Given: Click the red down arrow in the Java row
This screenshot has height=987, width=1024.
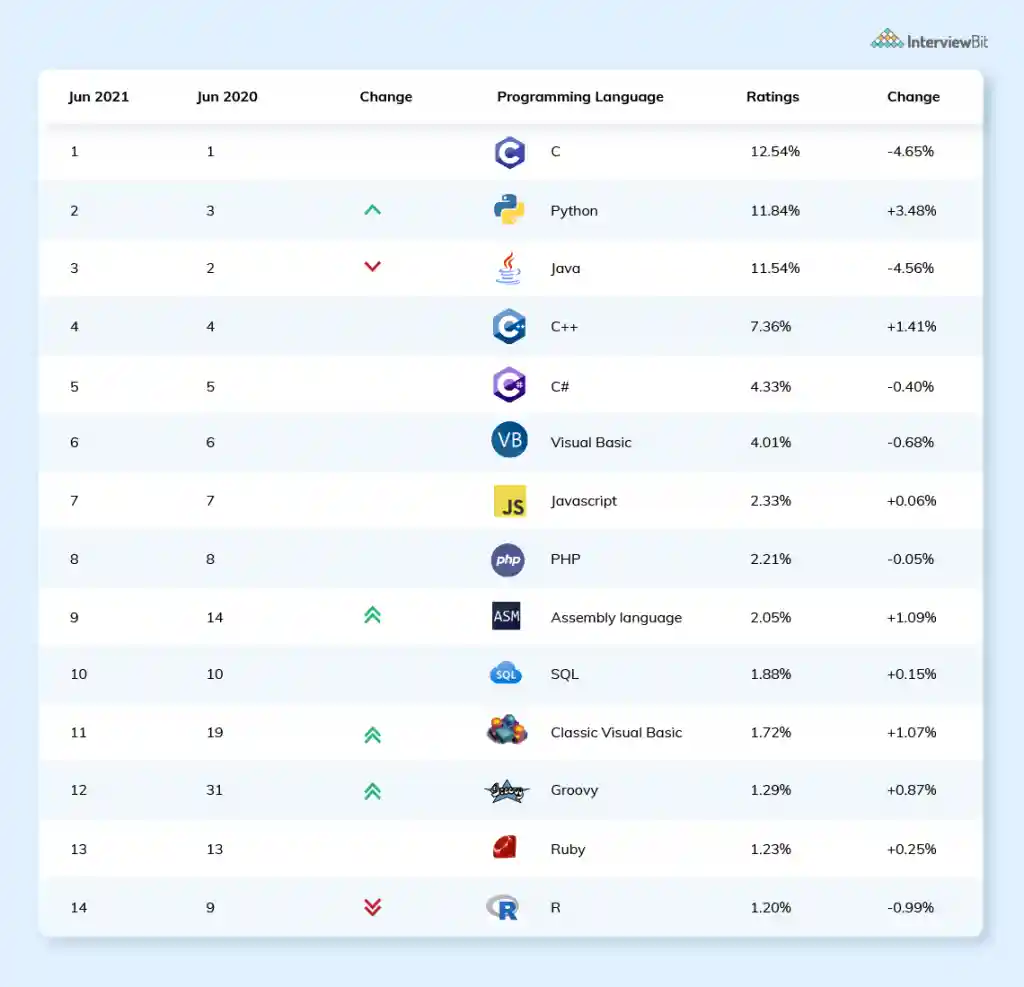Looking at the screenshot, I should point(372,267).
